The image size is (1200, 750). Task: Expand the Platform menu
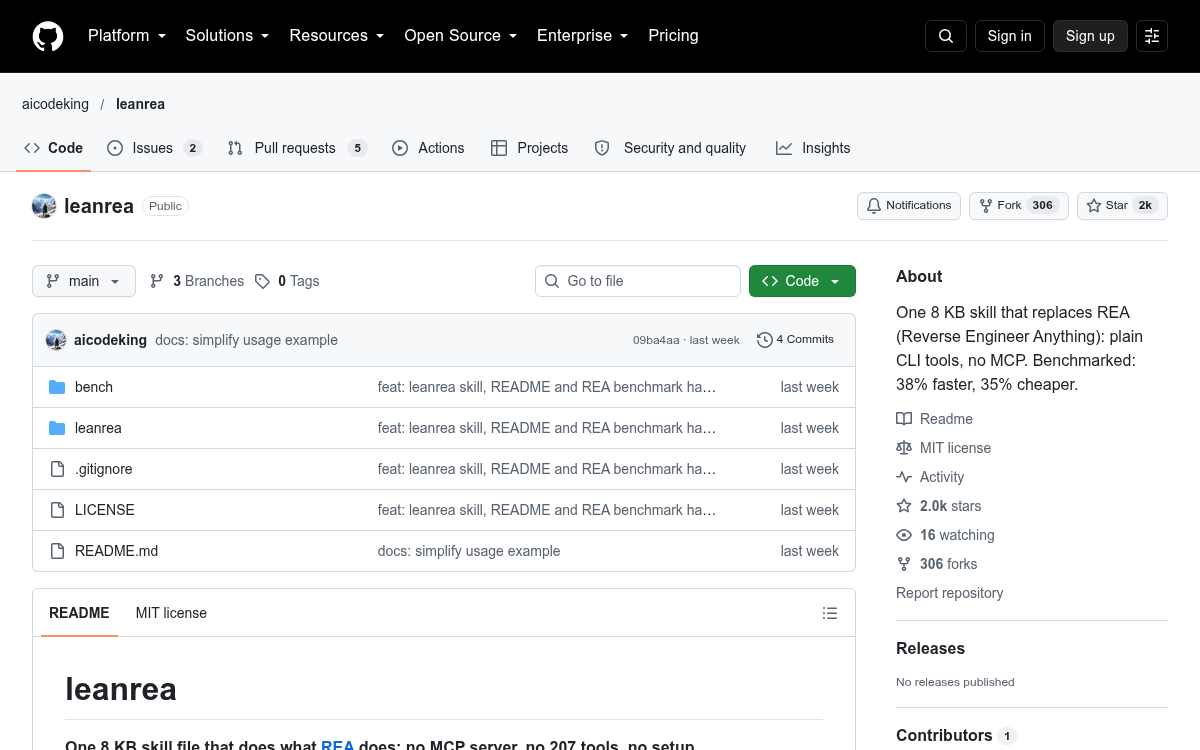(x=127, y=36)
